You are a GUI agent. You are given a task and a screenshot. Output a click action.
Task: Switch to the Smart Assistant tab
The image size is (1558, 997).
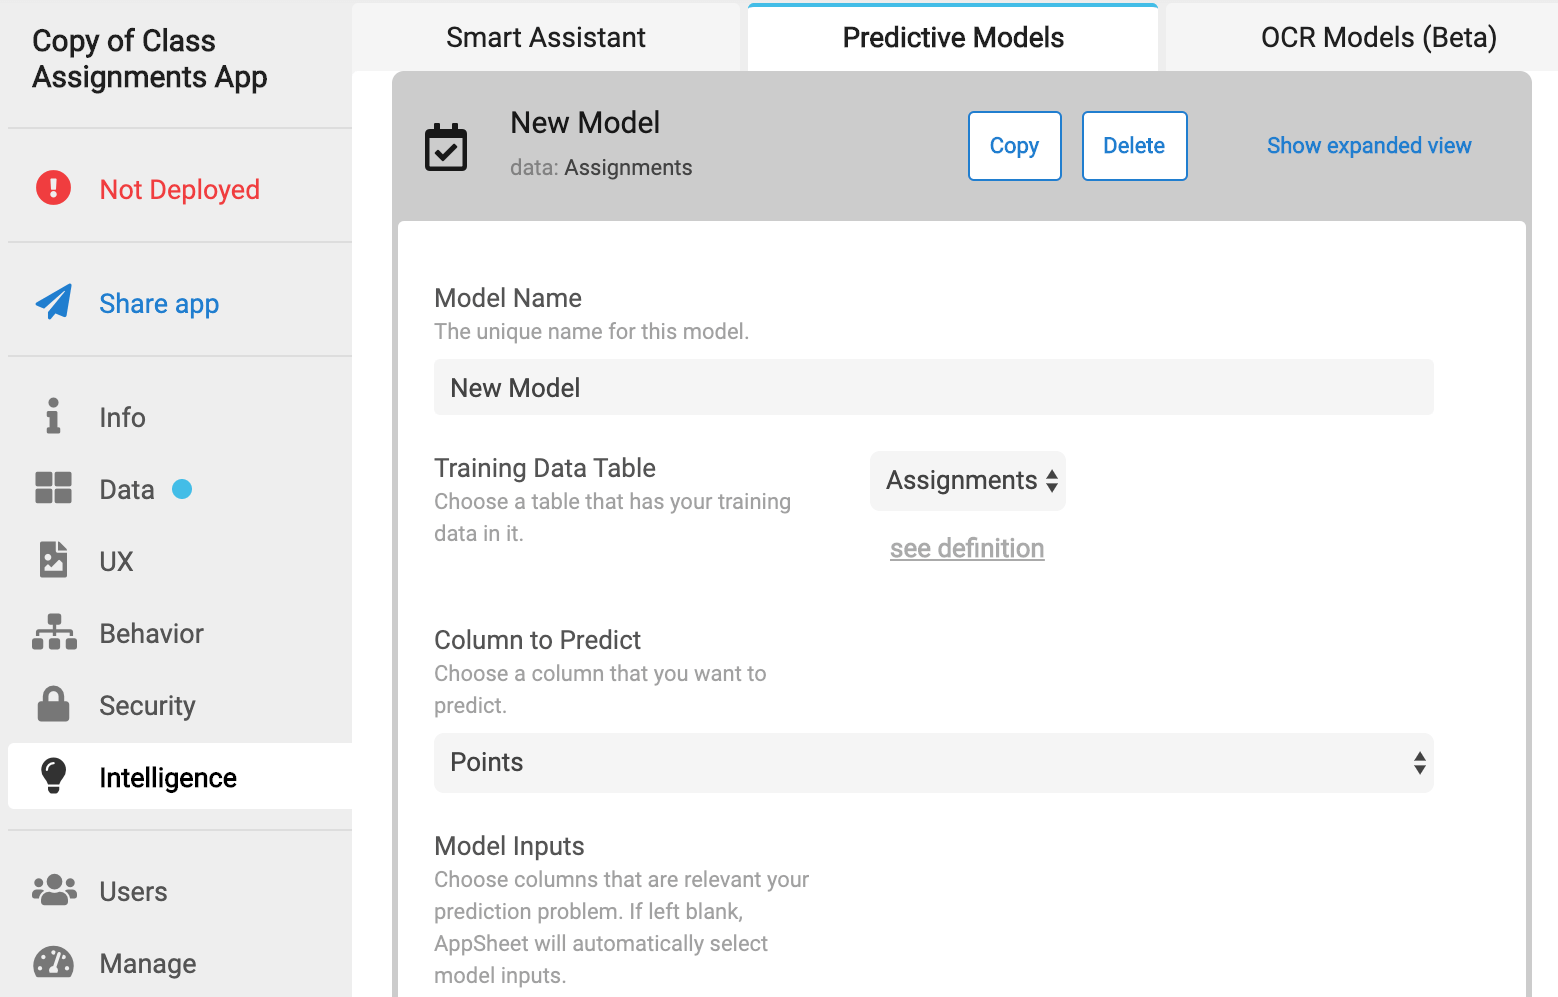click(546, 38)
